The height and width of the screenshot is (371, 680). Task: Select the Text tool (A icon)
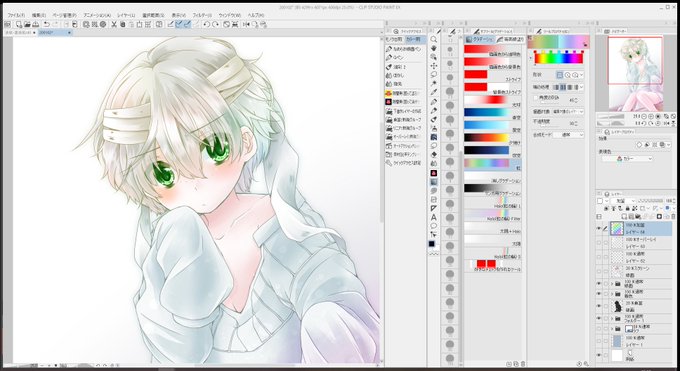[433, 217]
